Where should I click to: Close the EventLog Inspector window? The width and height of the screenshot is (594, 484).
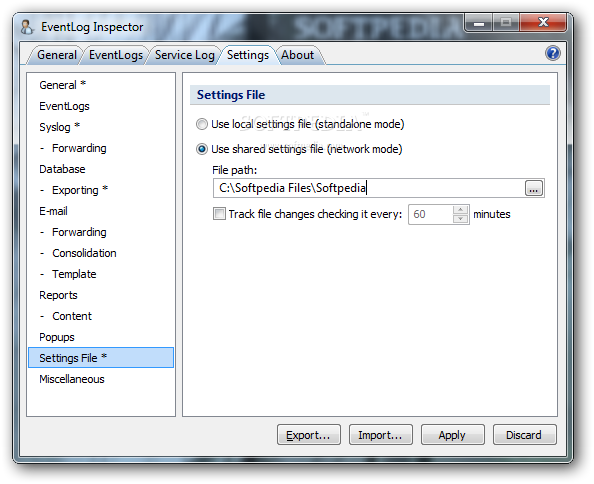click(543, 23)
